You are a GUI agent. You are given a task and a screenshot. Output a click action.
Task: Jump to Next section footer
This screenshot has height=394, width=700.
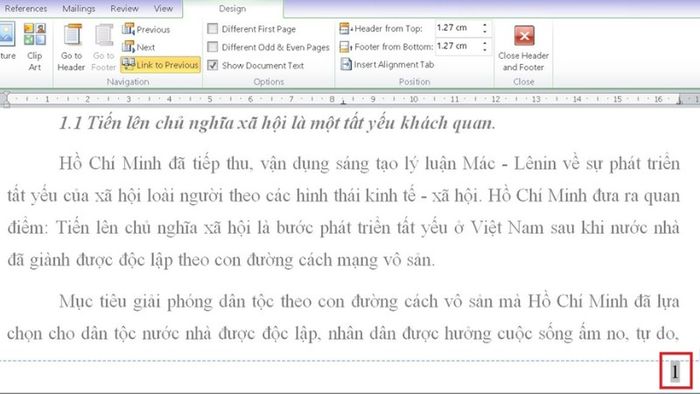[x=139, y=47]
